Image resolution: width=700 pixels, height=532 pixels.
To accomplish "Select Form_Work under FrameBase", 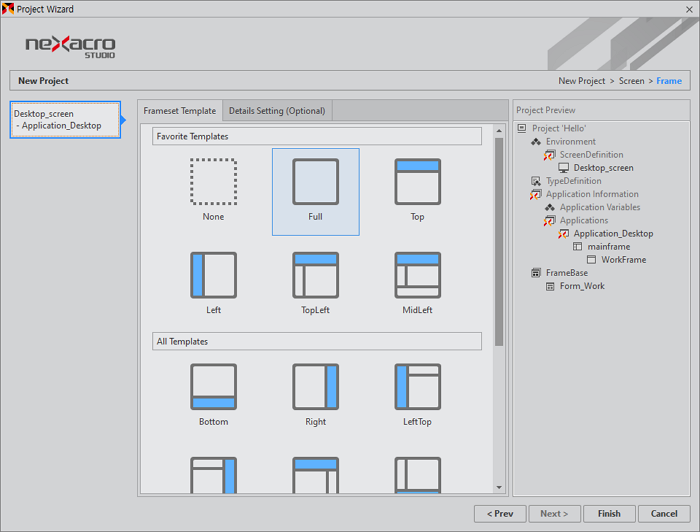I will [x=581, y=286].
